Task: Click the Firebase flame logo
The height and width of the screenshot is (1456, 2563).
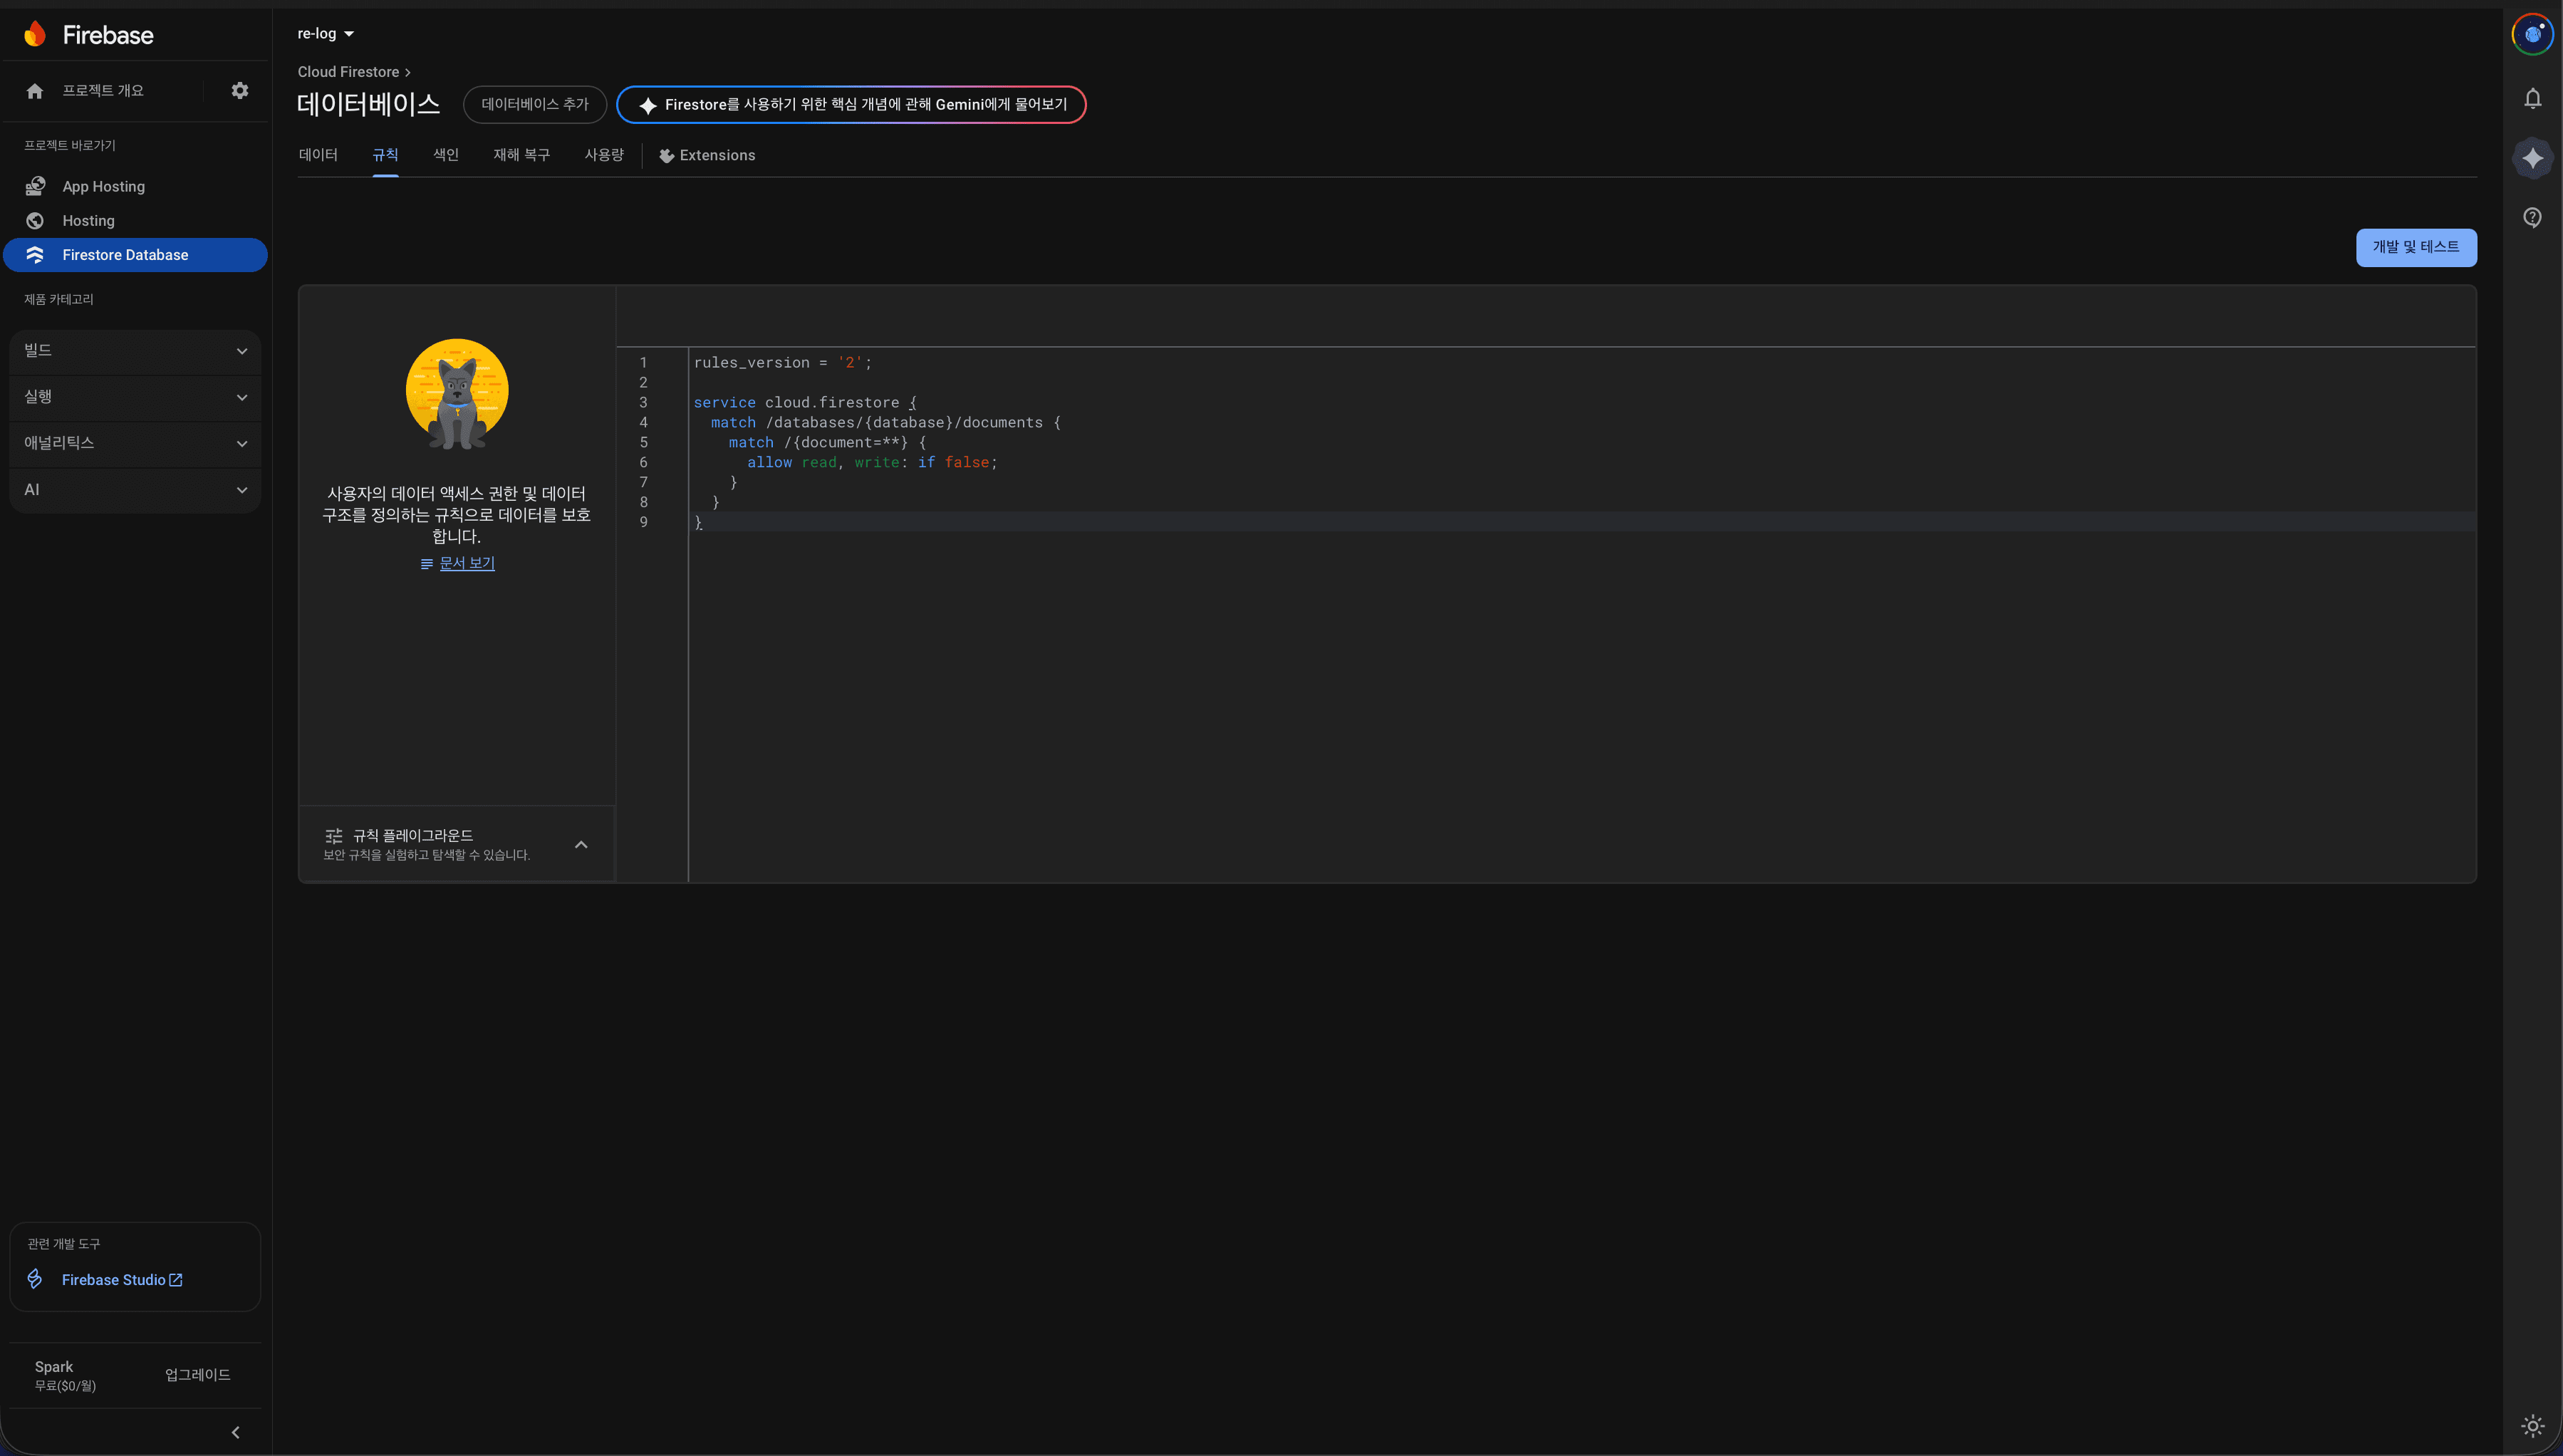Action: (x=35, y=34)
